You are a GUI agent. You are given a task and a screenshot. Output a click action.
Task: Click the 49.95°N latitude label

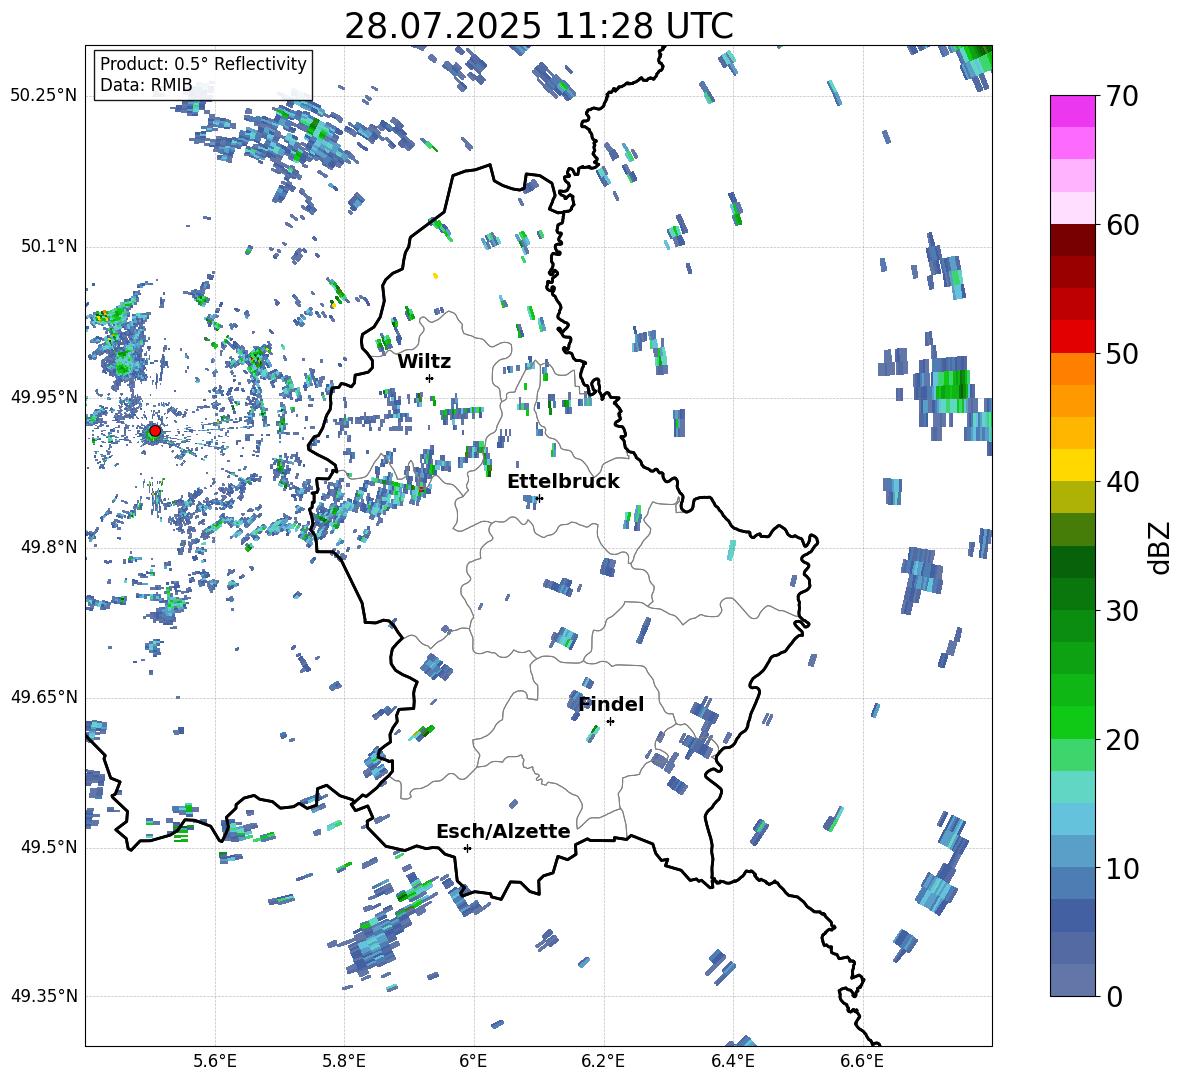pyautogui.click(x=44, y=396)
